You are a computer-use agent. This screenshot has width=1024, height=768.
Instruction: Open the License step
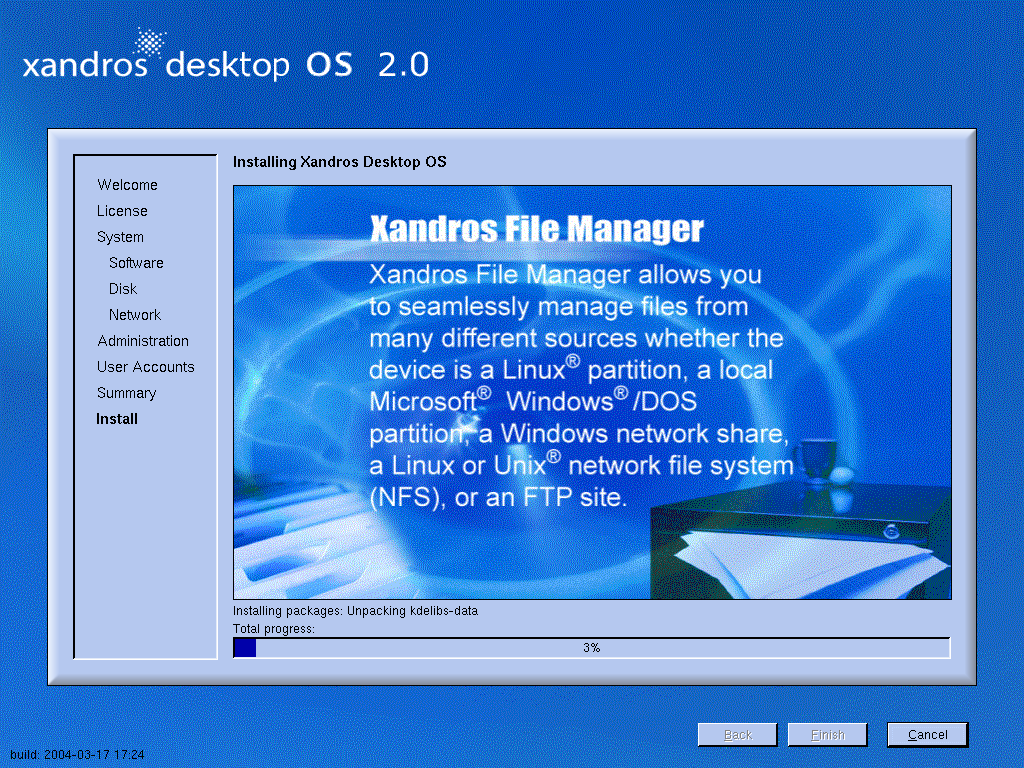point(122,211)
